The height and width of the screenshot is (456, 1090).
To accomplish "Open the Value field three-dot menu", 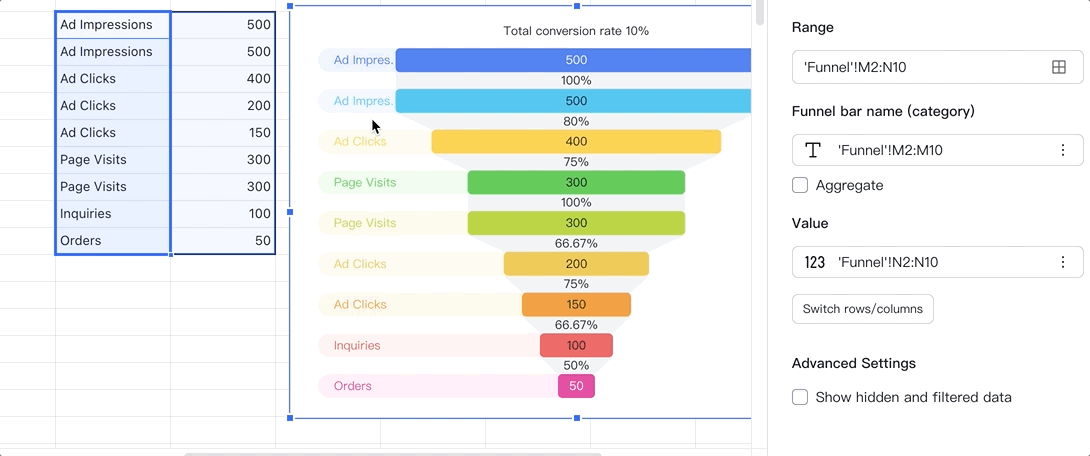I will click(x=1062, y=262).
